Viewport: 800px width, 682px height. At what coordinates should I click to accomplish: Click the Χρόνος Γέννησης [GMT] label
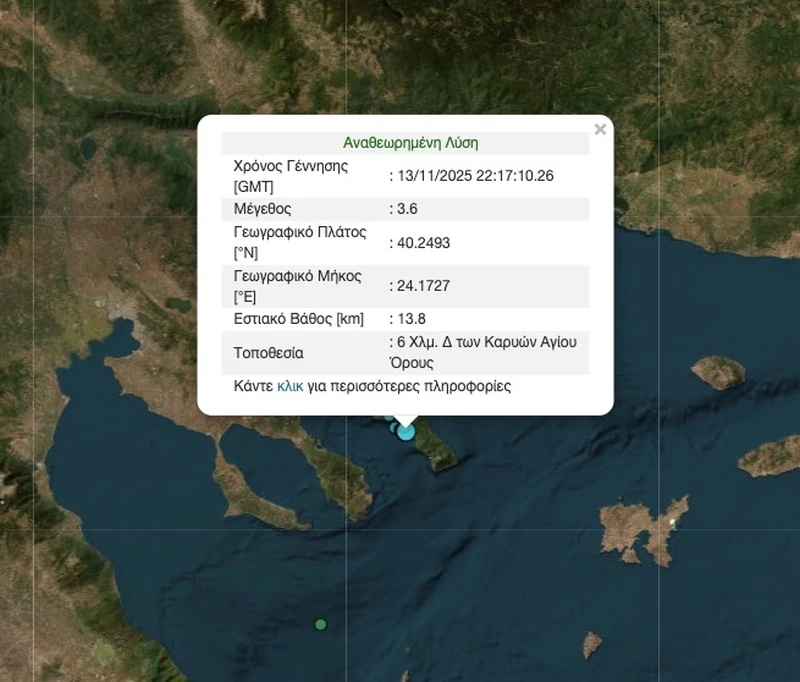point(290,176)
